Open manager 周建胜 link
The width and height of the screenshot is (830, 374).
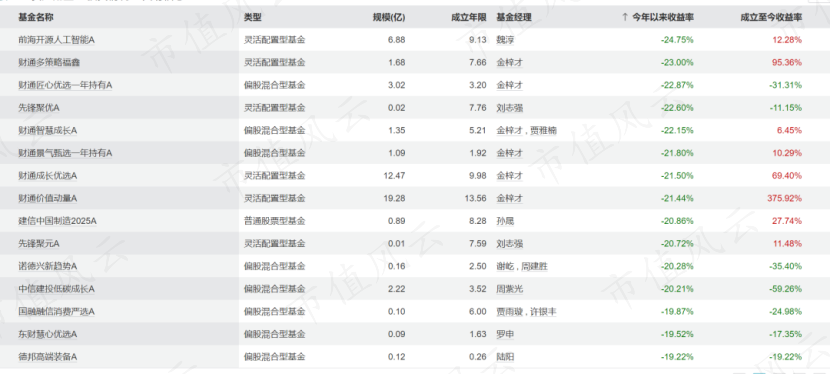(x=535, y=267)
